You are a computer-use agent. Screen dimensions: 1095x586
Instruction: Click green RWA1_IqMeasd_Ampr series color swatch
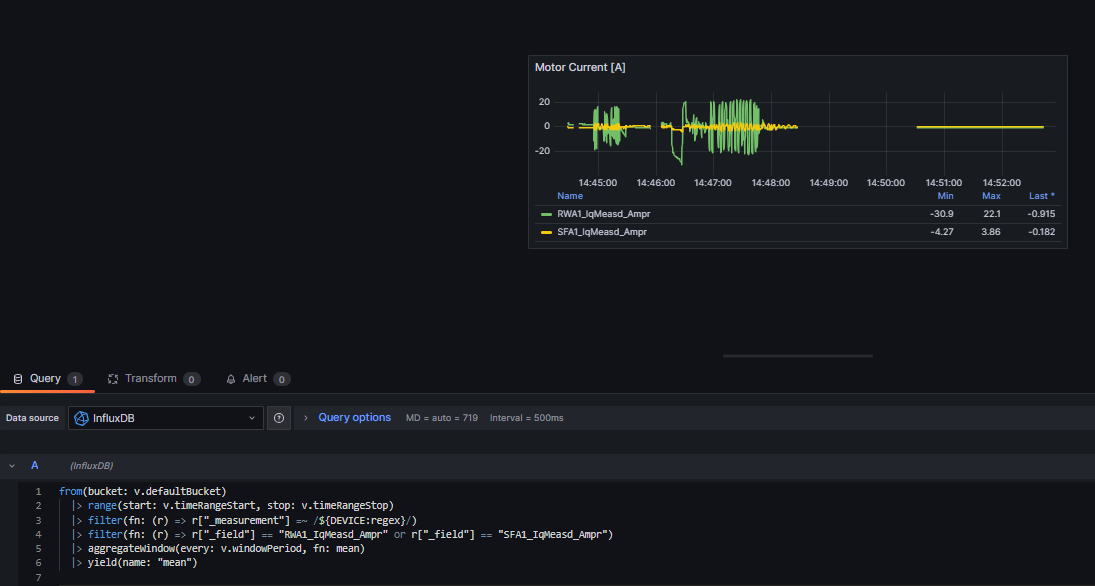(x=546, y=214)
